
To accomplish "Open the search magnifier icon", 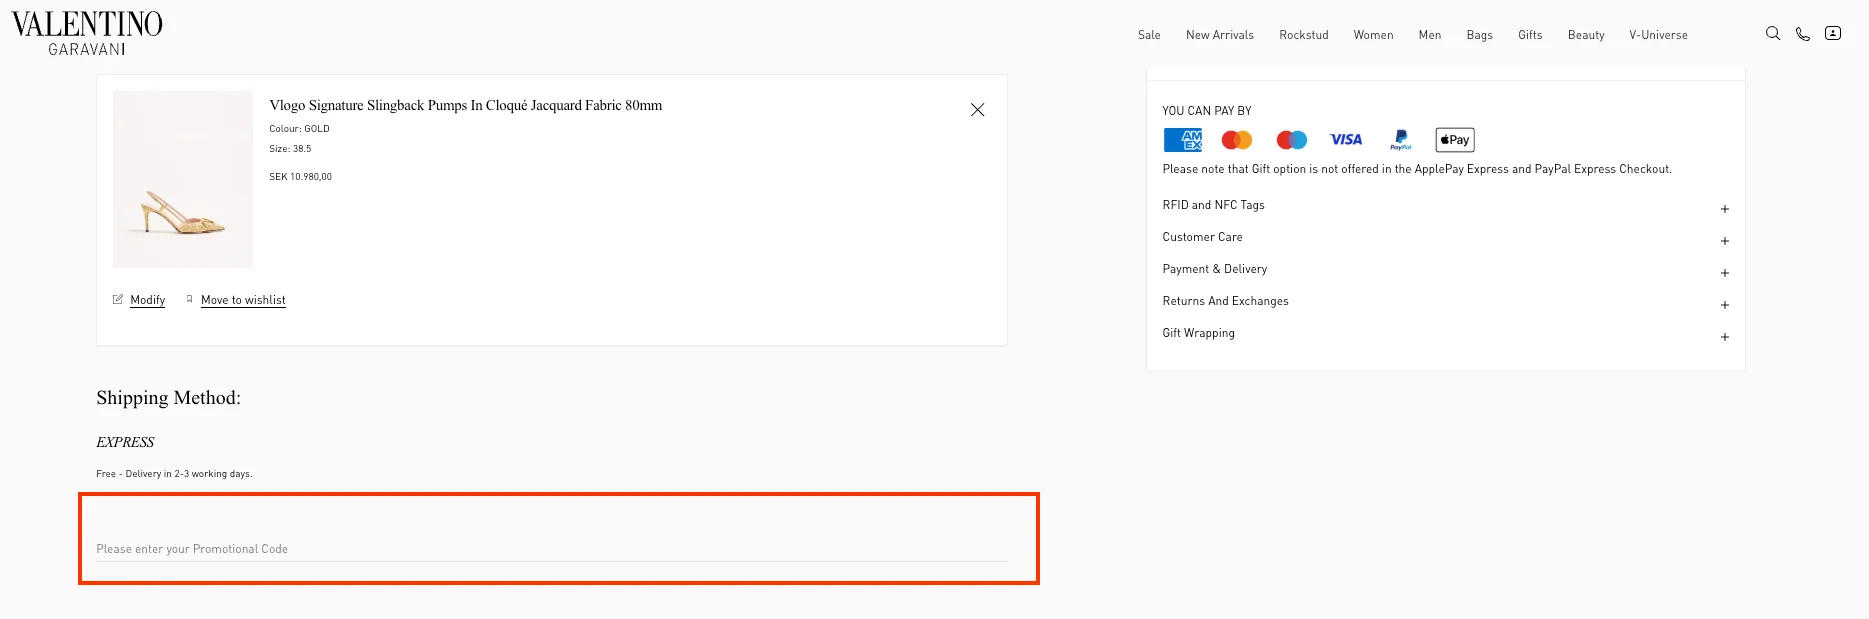I will tap(1772, 34).
